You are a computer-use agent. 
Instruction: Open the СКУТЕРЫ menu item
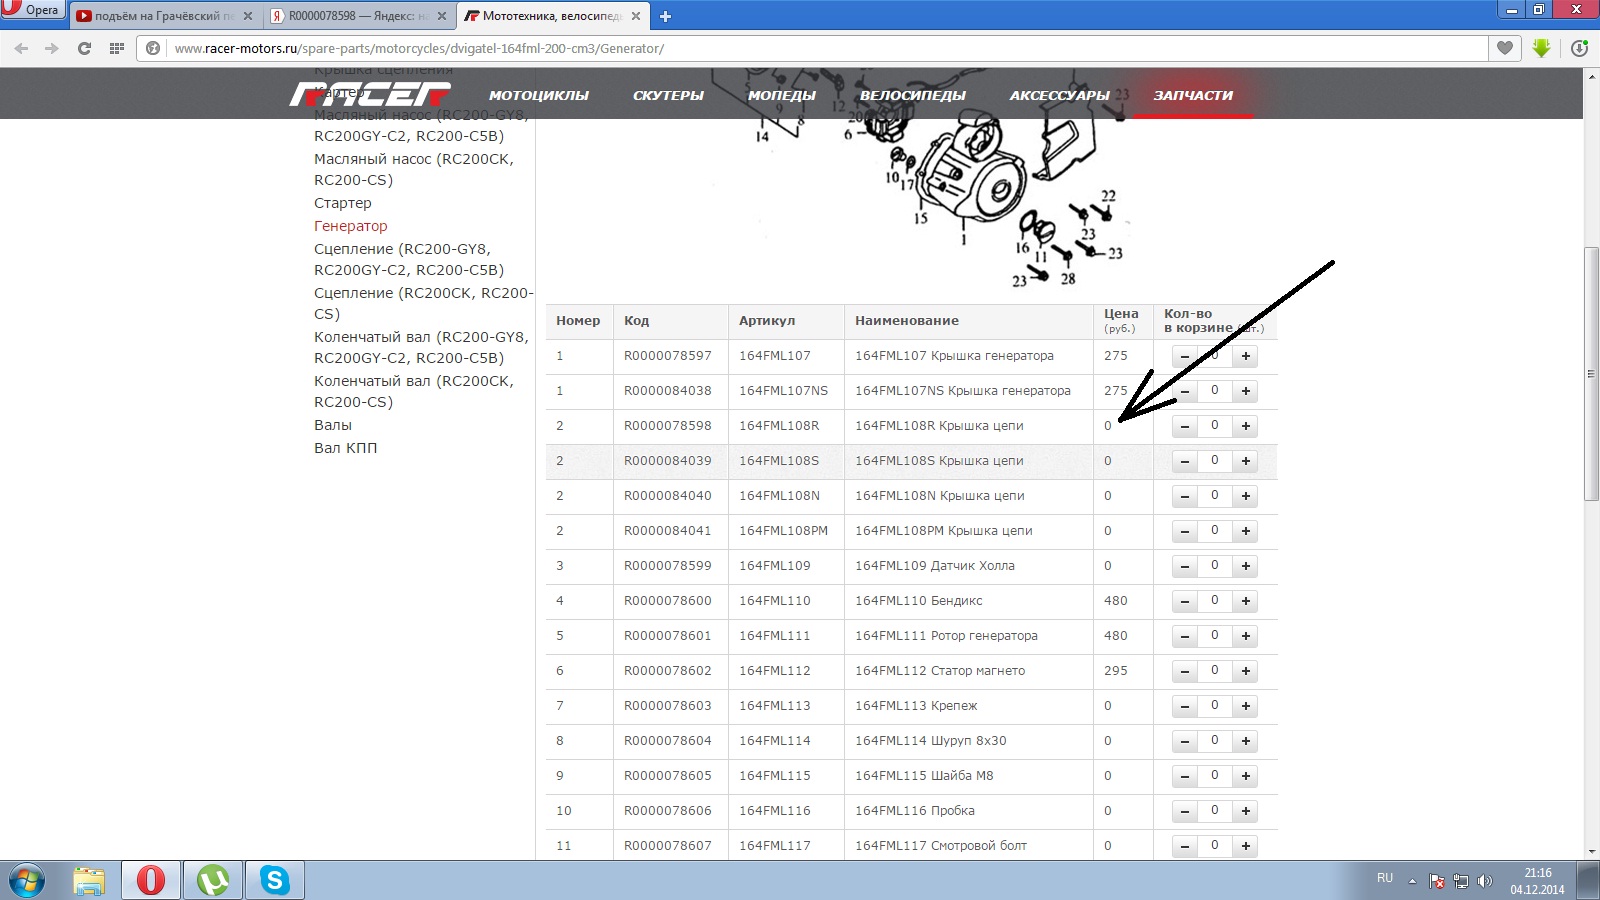[668, 95]
